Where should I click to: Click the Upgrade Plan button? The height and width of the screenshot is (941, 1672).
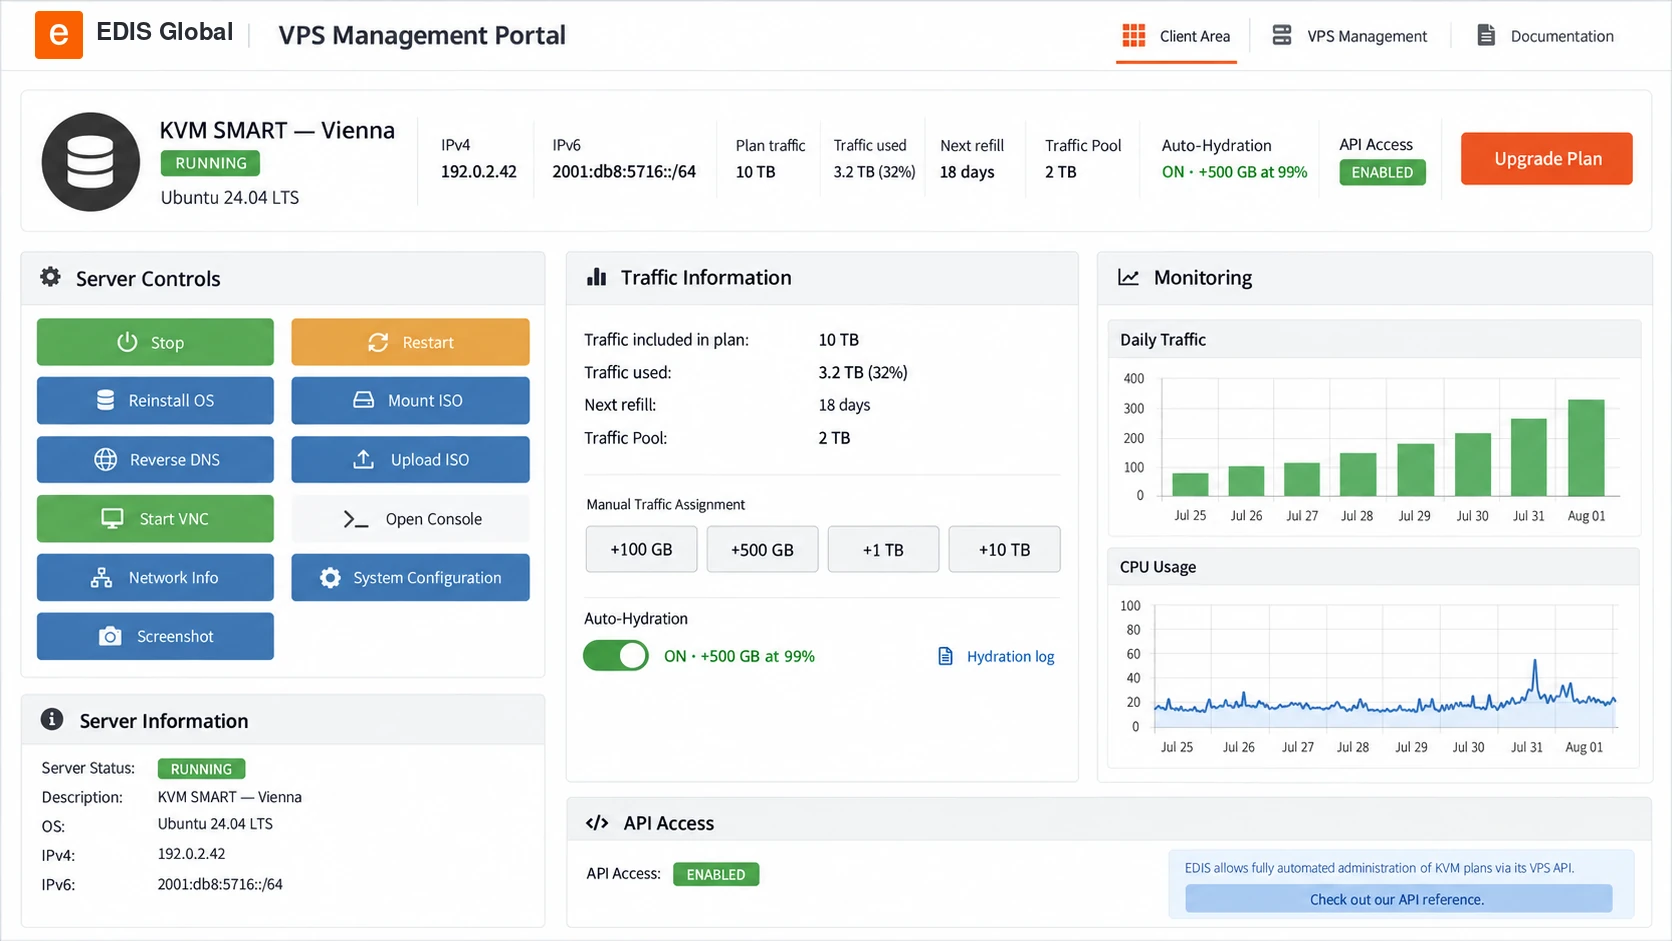1547,159
